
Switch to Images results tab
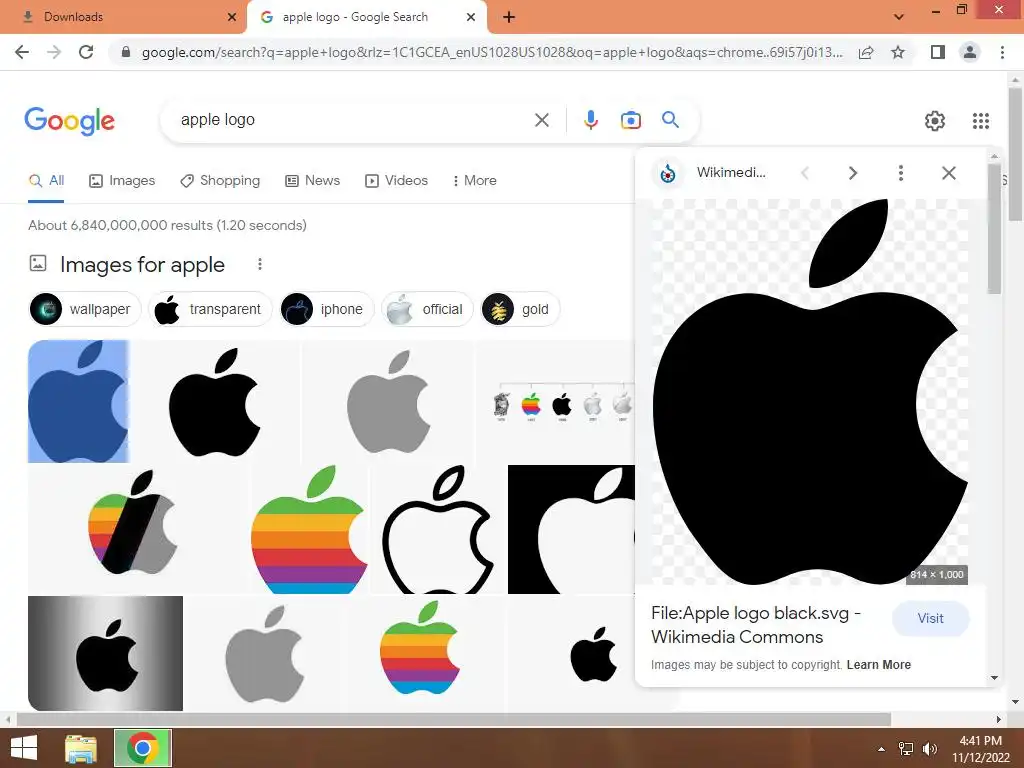point(122,180)
